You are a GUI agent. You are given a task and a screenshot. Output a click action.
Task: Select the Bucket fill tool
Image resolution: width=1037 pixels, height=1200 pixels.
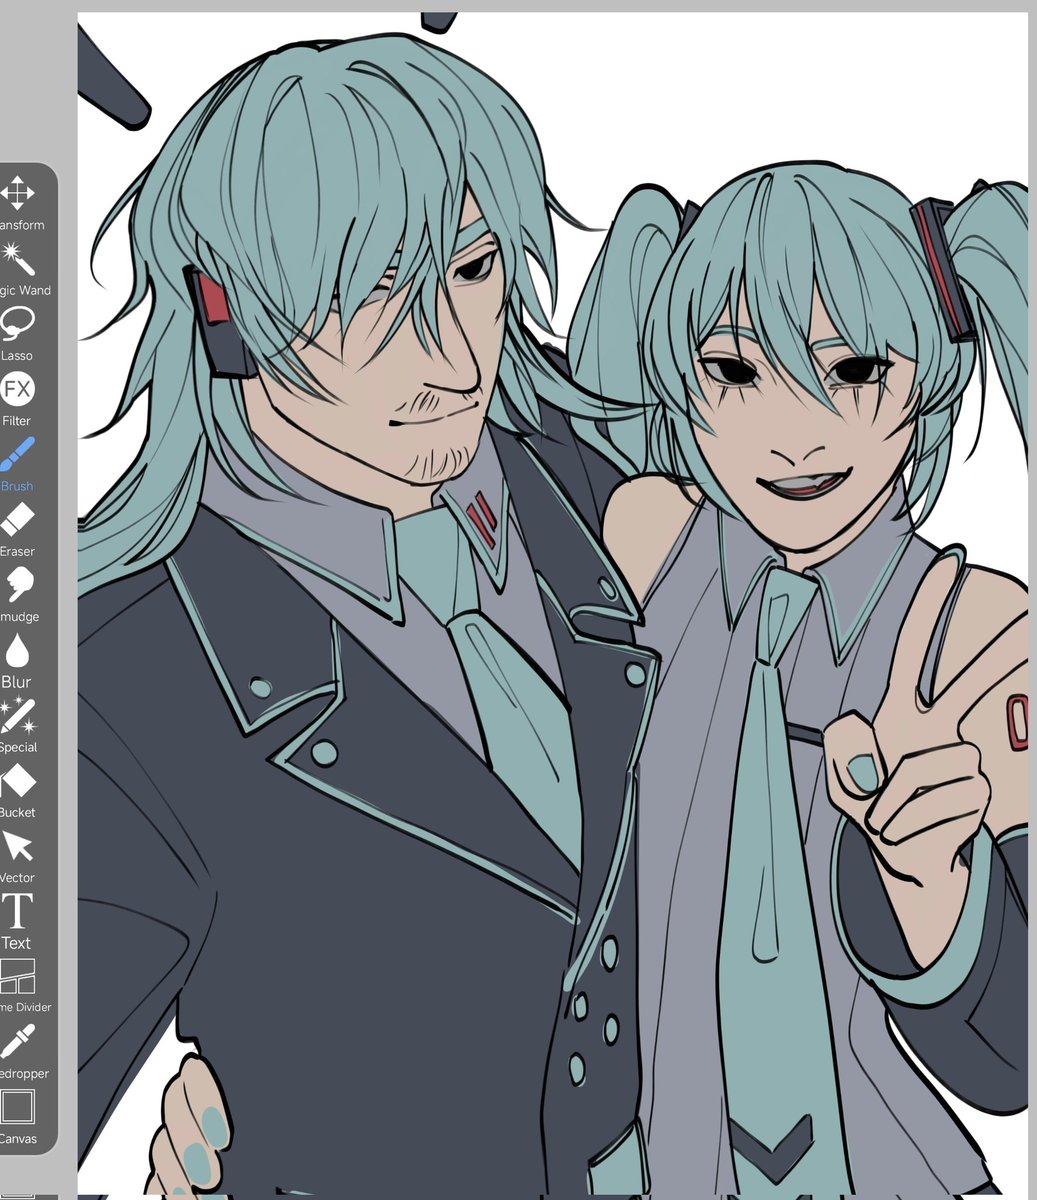[x=18, y=790]
